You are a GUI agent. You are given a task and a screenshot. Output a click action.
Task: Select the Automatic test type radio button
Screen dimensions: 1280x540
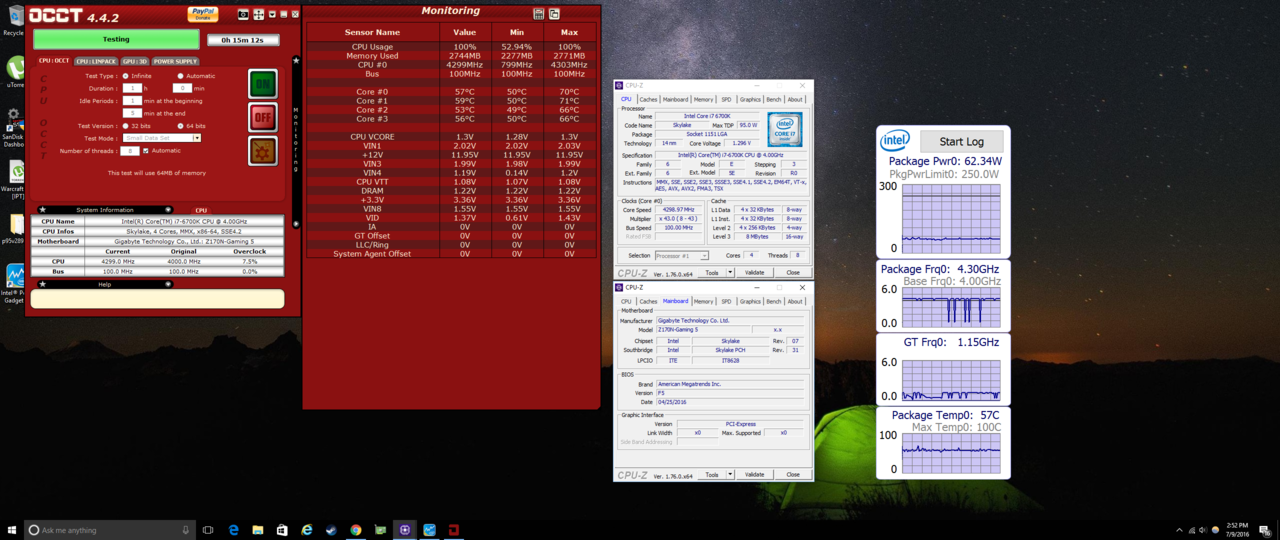[x=180, y=76]
